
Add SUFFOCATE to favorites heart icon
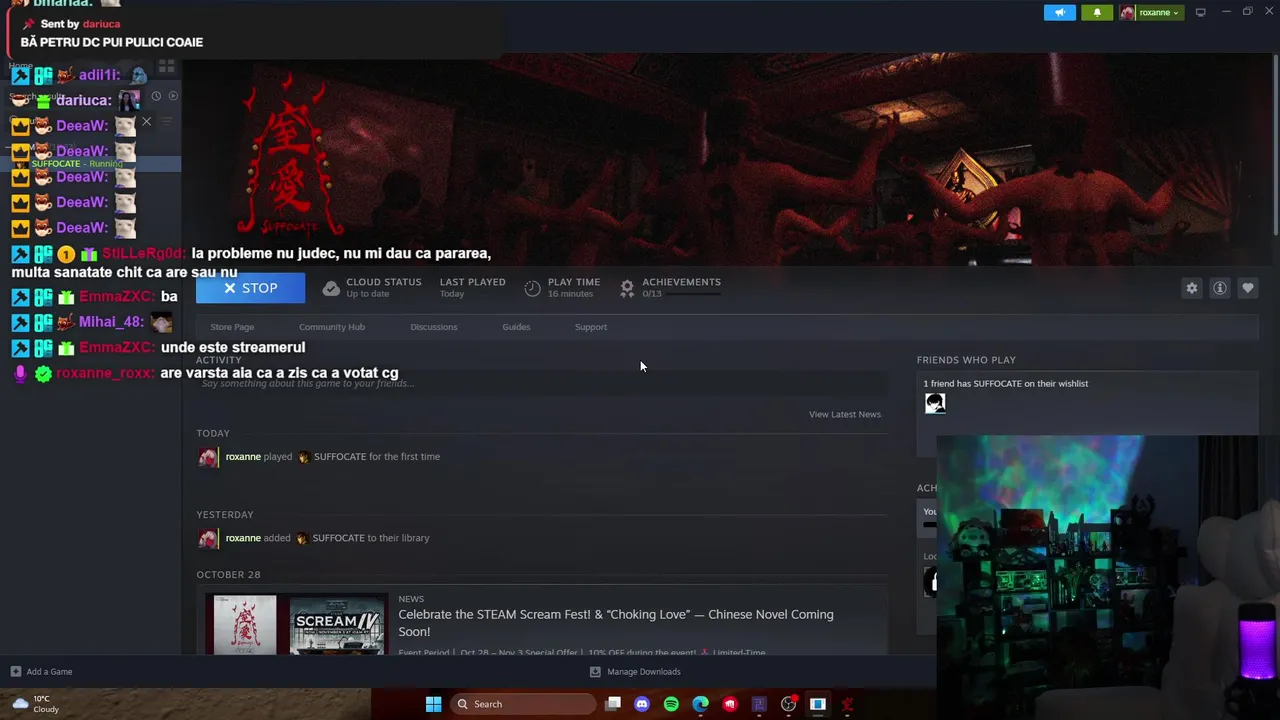(x=1247, y=288)
